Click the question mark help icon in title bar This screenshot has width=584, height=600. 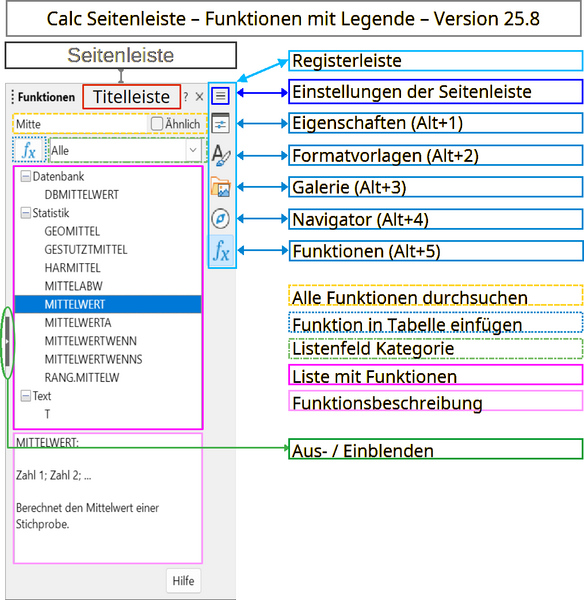tap(186, 97)
